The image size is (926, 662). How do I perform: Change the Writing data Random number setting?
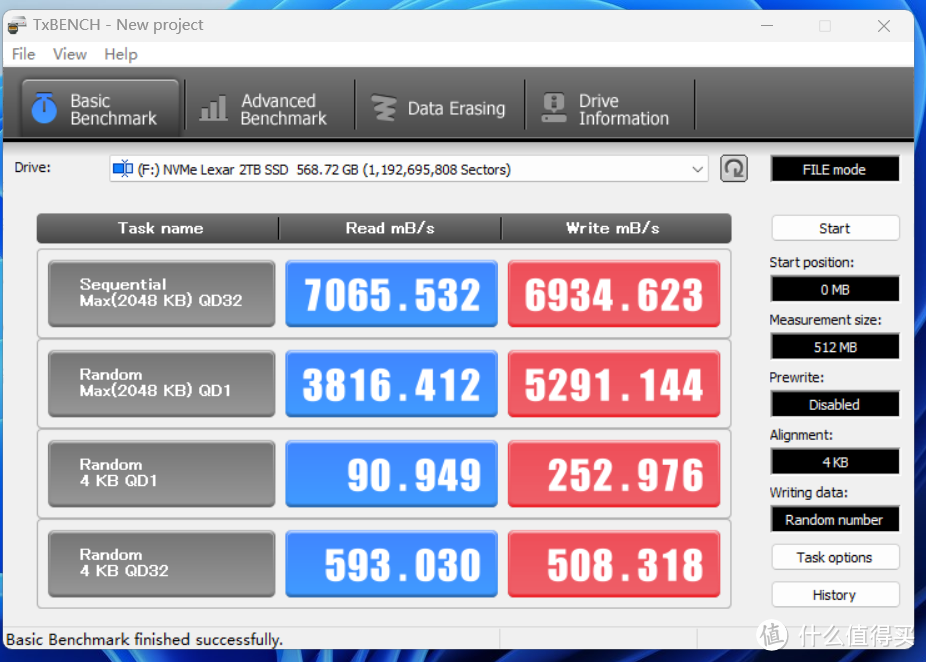(835, 520)
